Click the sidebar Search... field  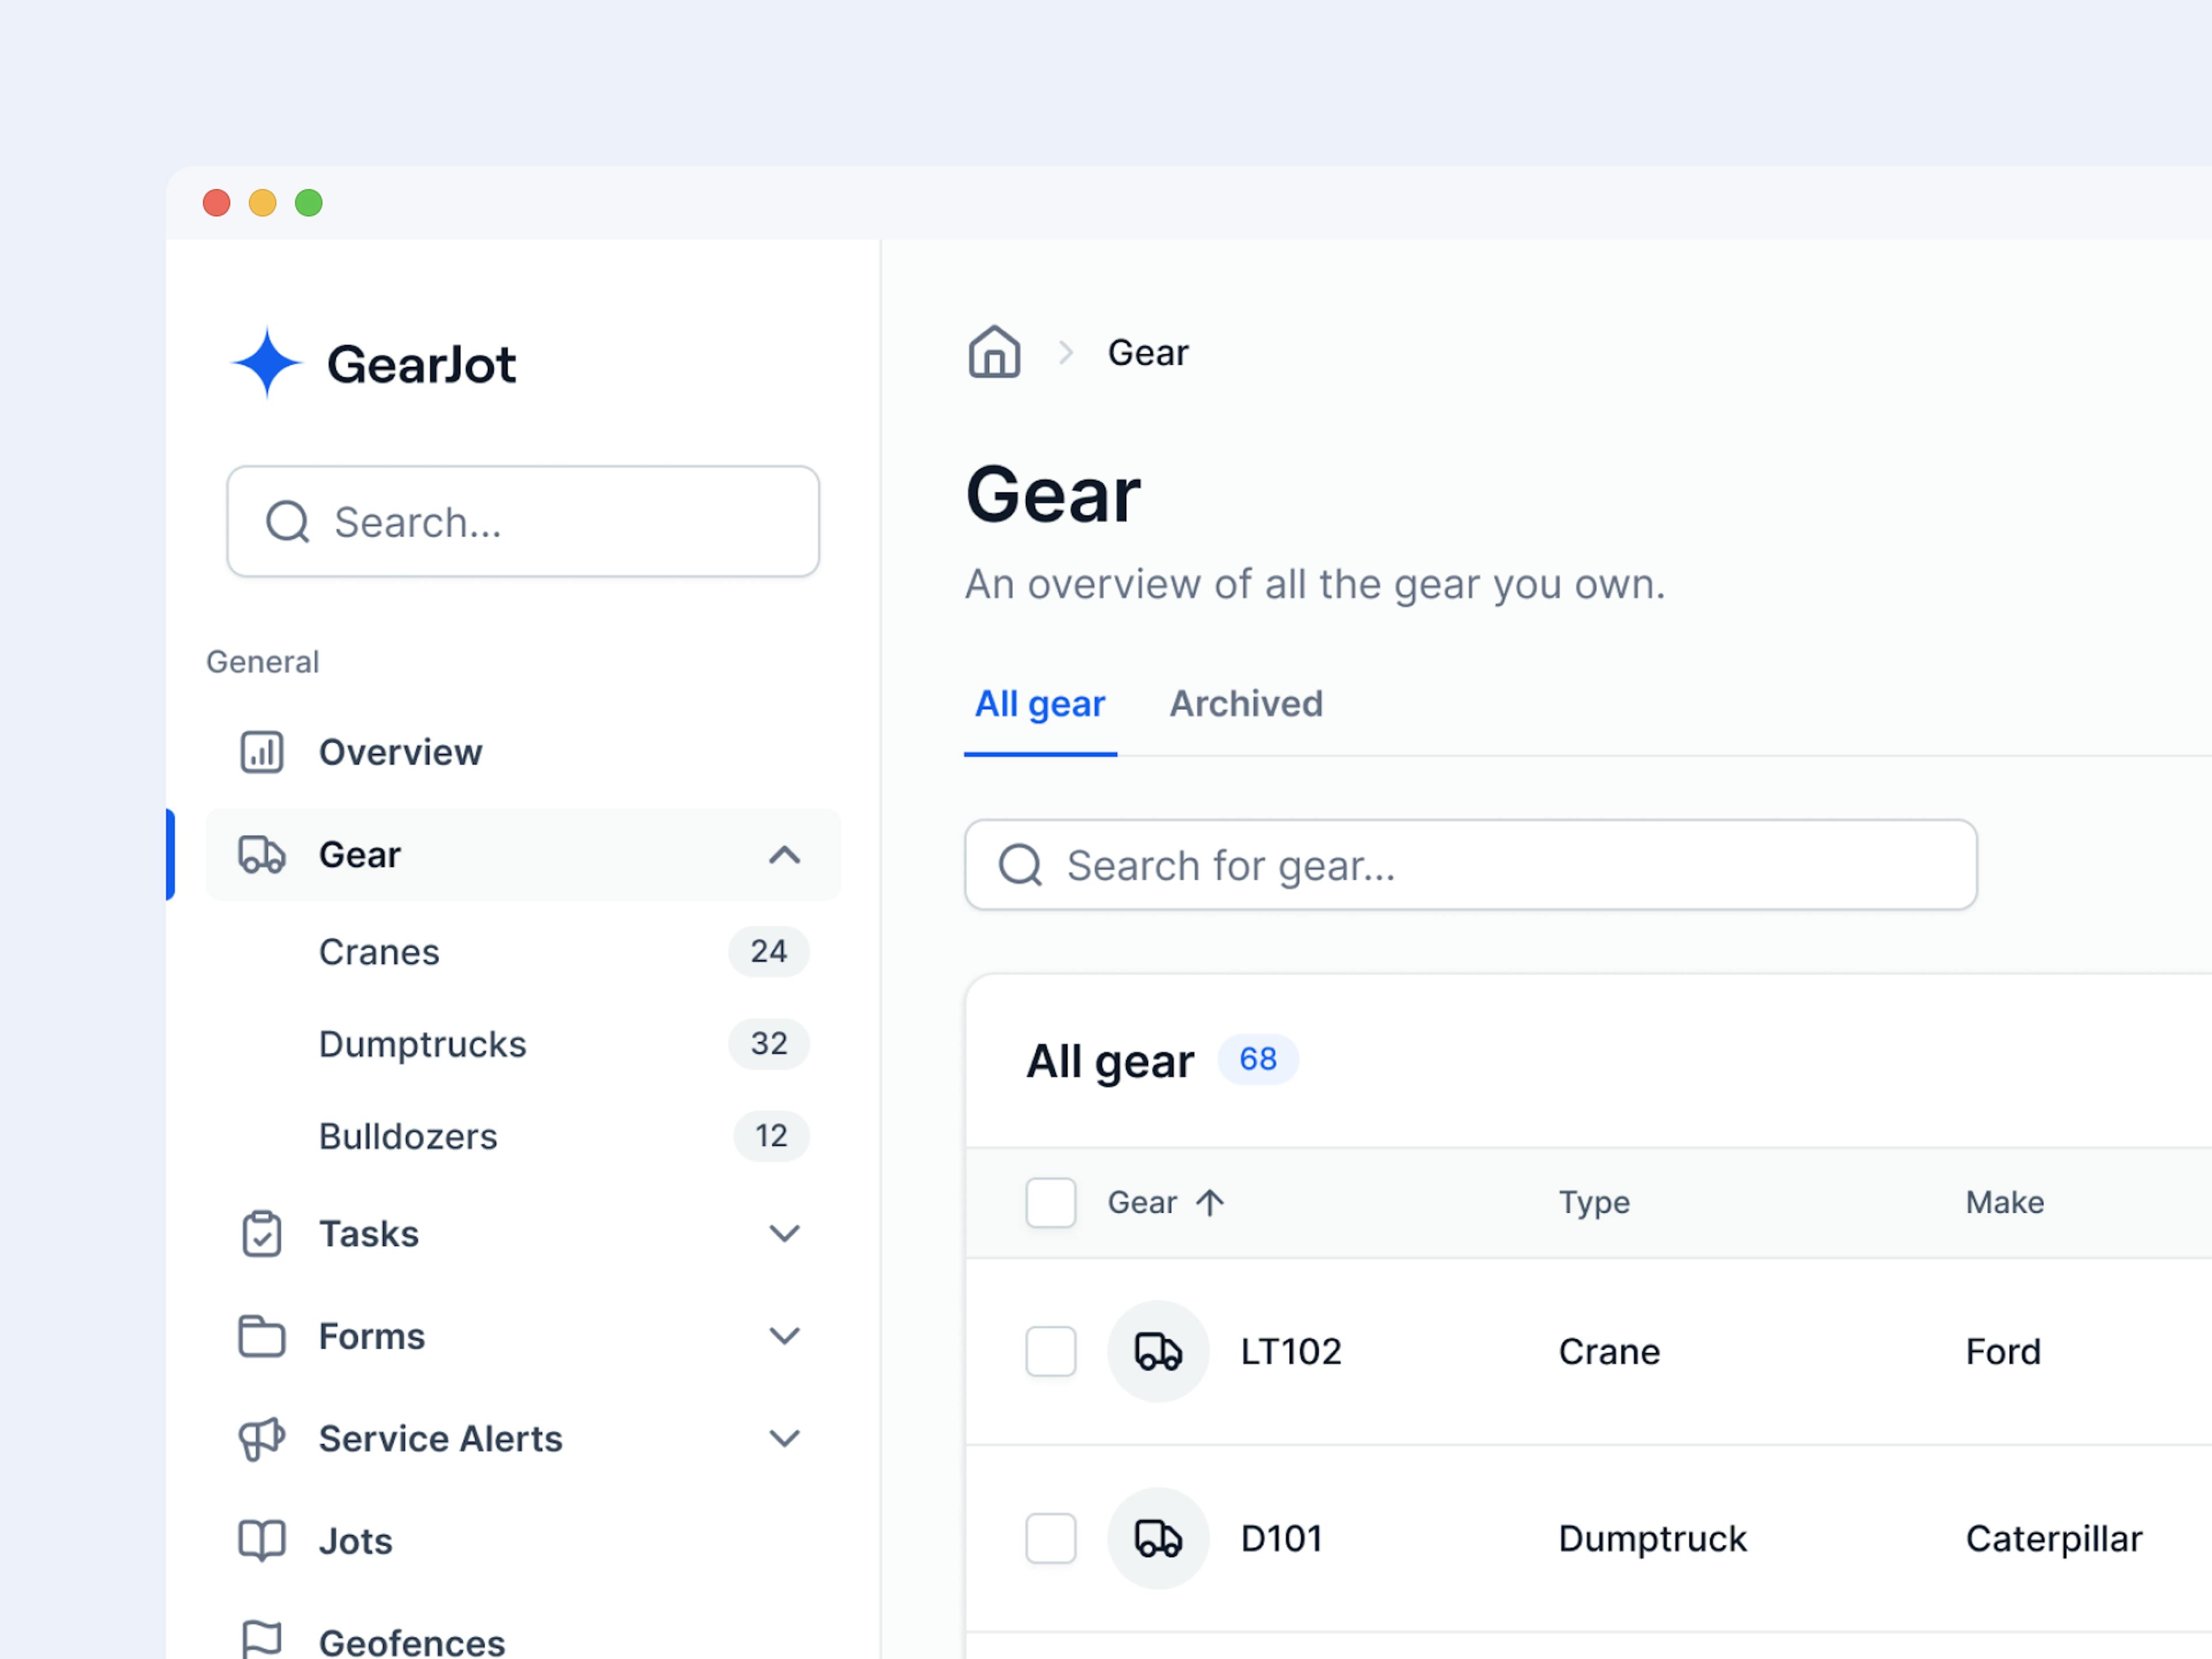tap(523, 522)
